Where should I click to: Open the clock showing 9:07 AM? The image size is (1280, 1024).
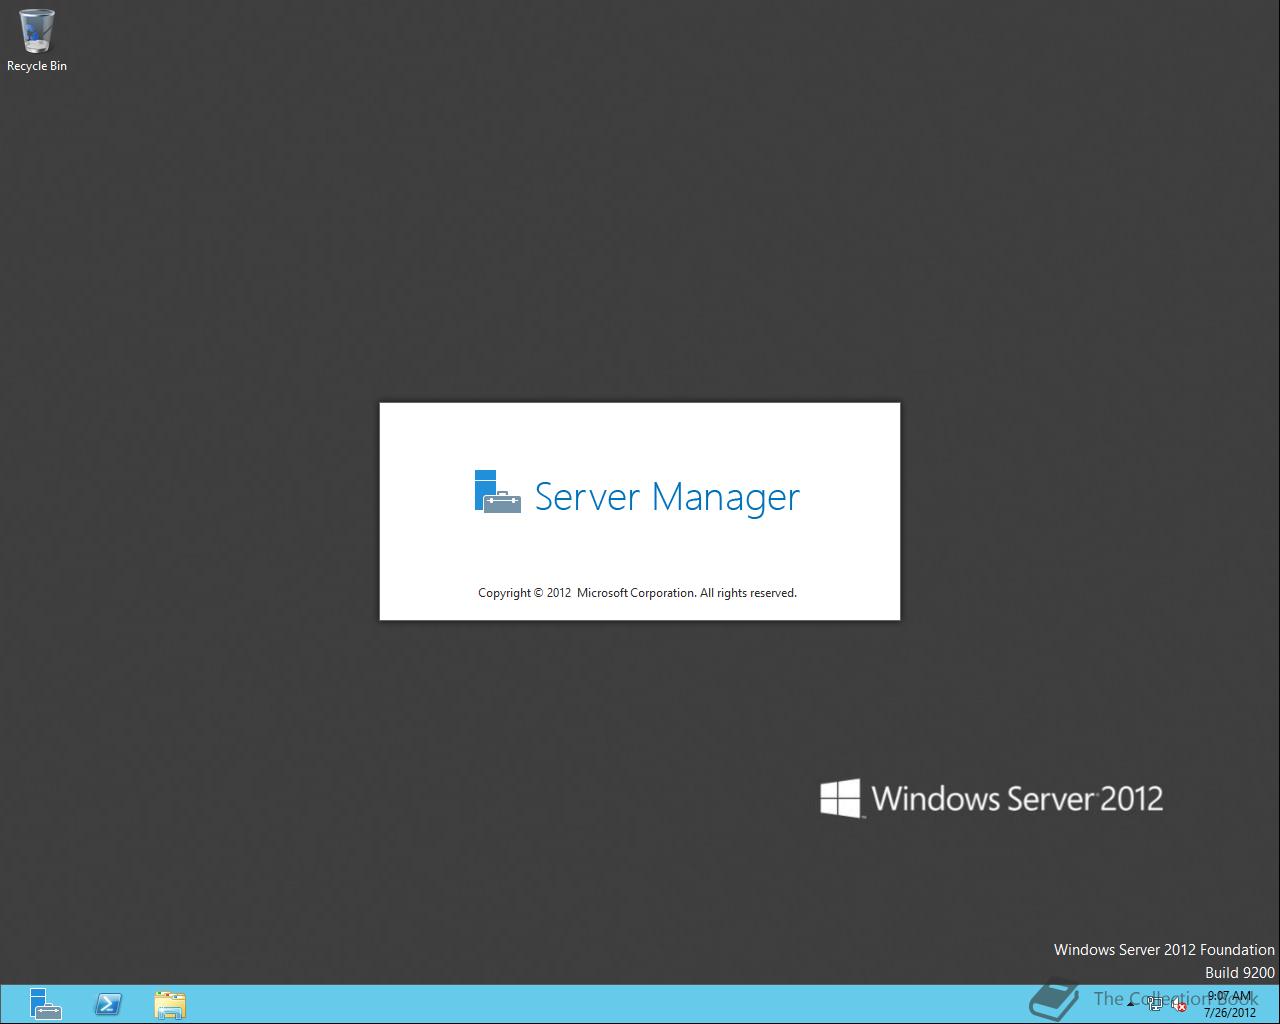point(1230,1004)
